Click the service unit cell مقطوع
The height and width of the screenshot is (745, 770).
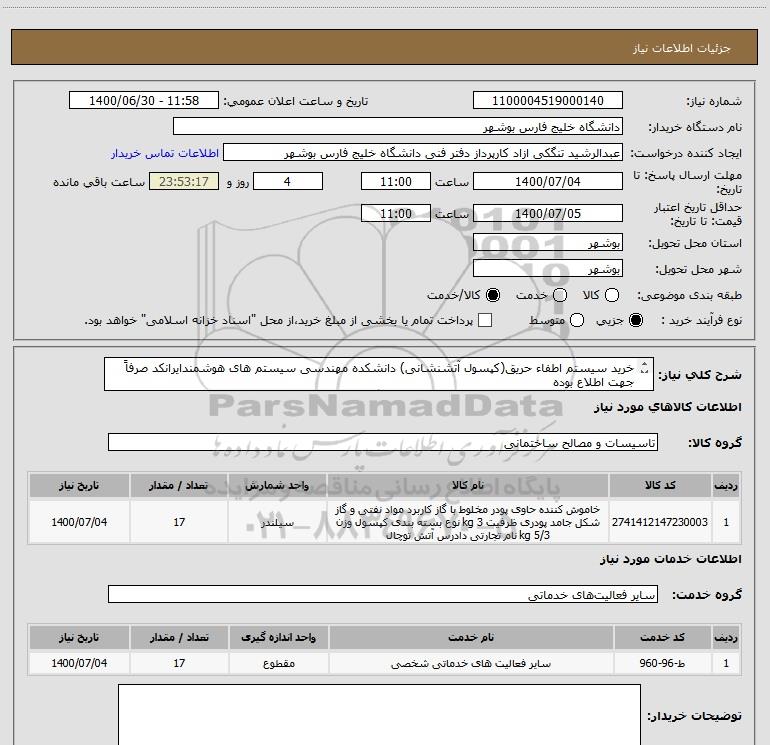click(278, 663)
